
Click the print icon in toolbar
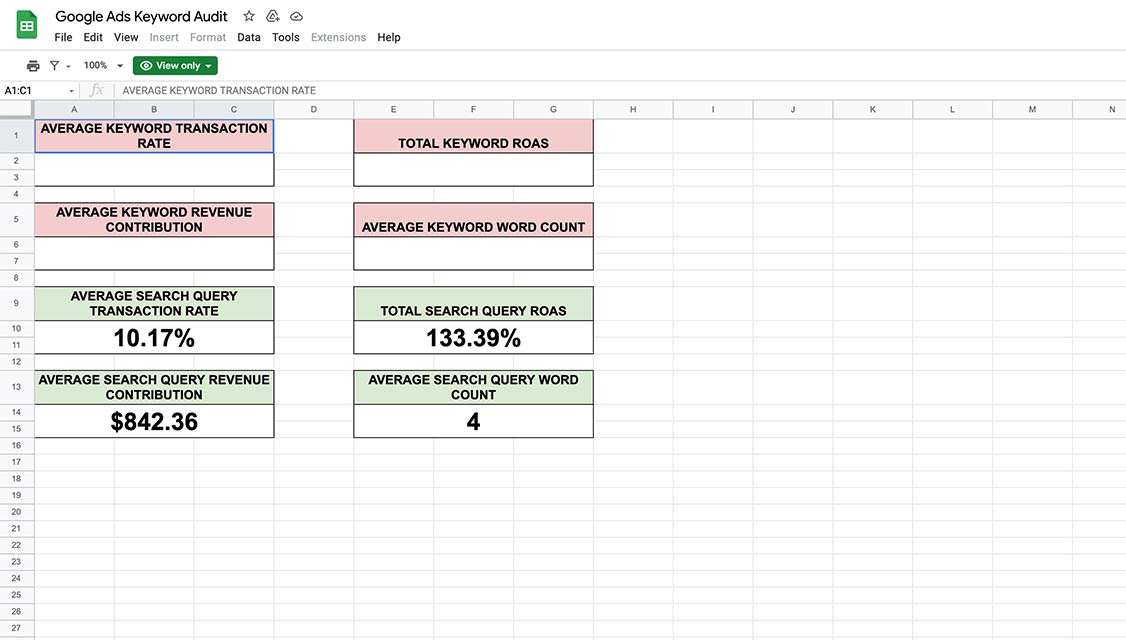pos(33,66)
